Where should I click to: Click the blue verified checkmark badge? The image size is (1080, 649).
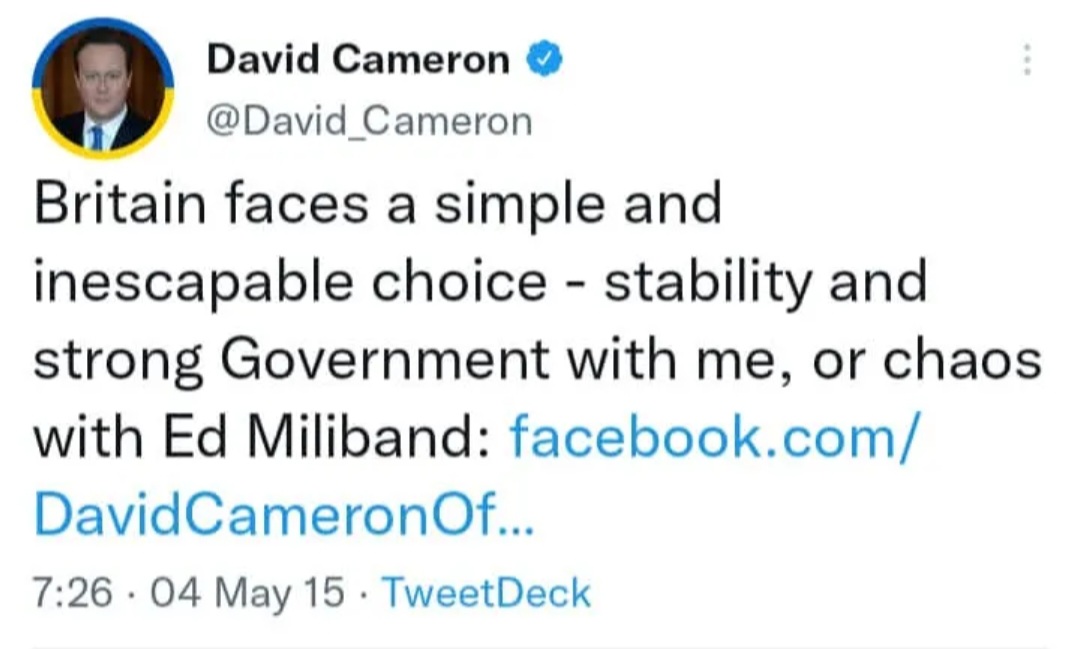[x=545, y=59]
